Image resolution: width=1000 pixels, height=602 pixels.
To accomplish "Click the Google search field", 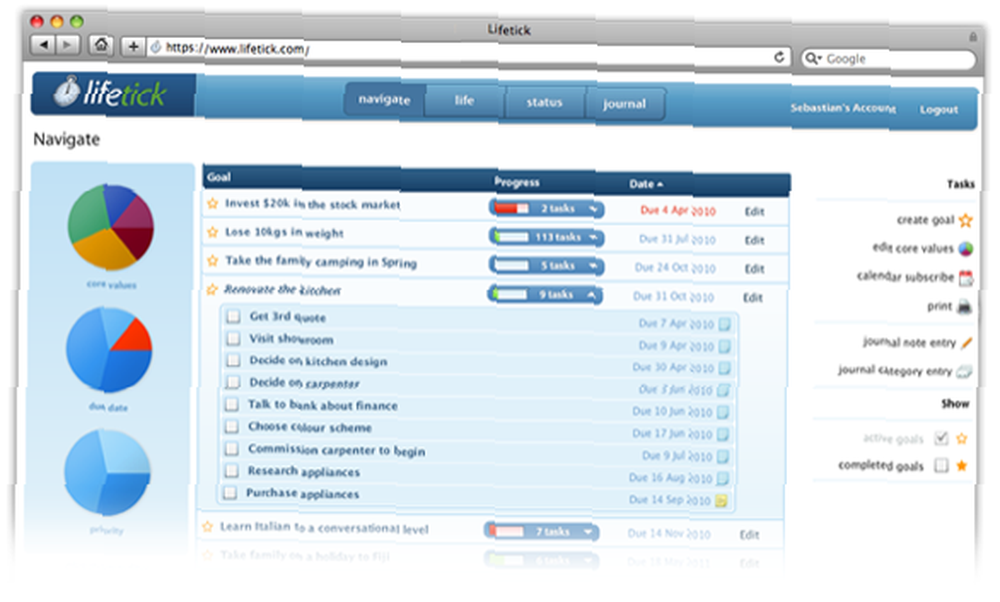I will pyautogui.click(x=888, y=59).
